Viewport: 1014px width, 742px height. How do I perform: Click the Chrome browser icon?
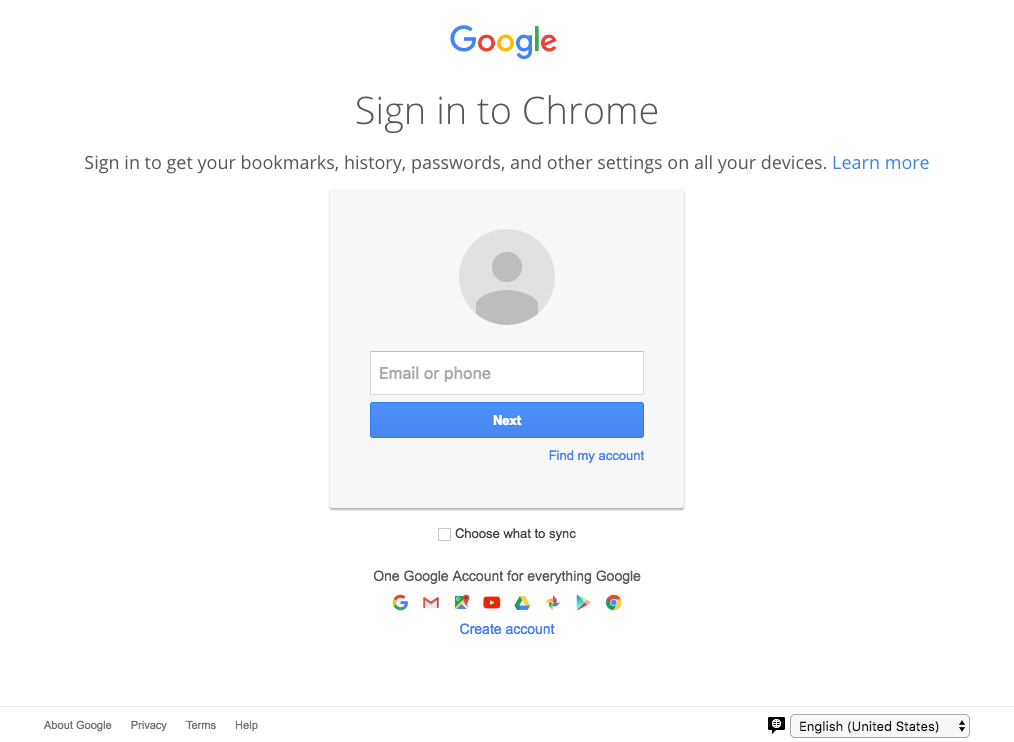coord(613,602)
